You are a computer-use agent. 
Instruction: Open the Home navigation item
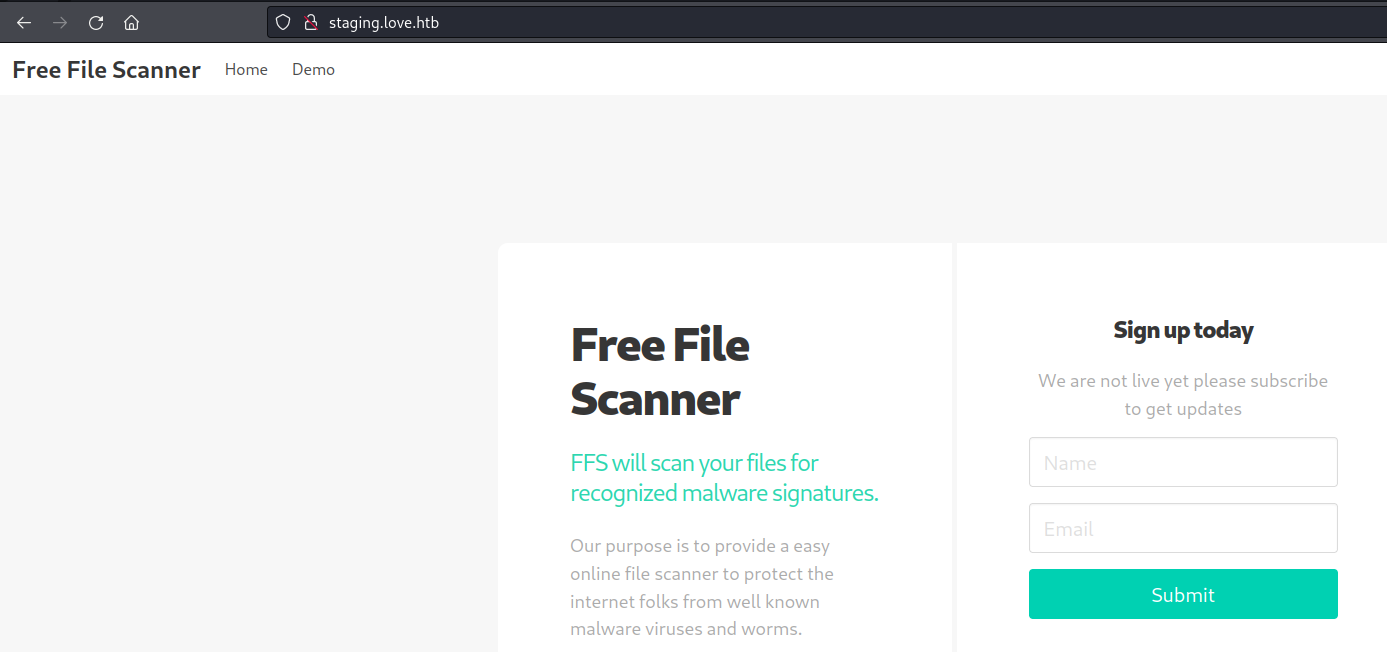tap(246, 70)
